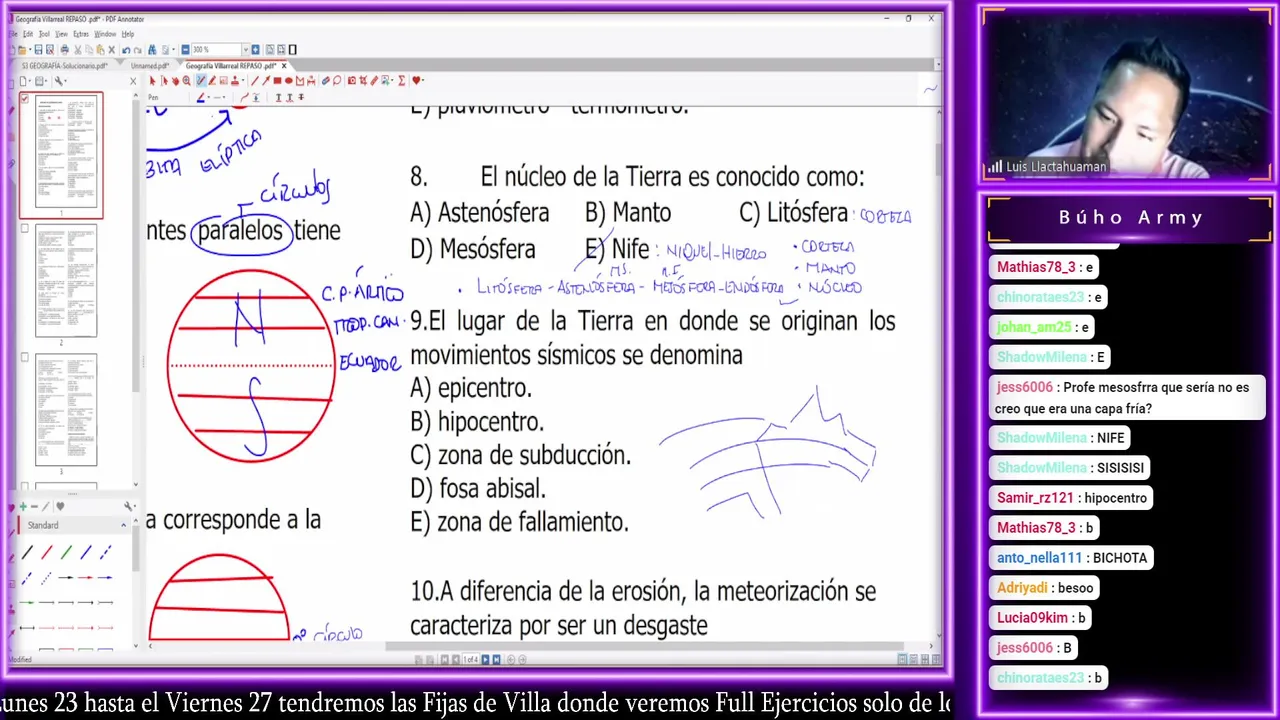Toggle full screen view icon in toolbar
The image size is (1280, 720).
tap(292, 49)
